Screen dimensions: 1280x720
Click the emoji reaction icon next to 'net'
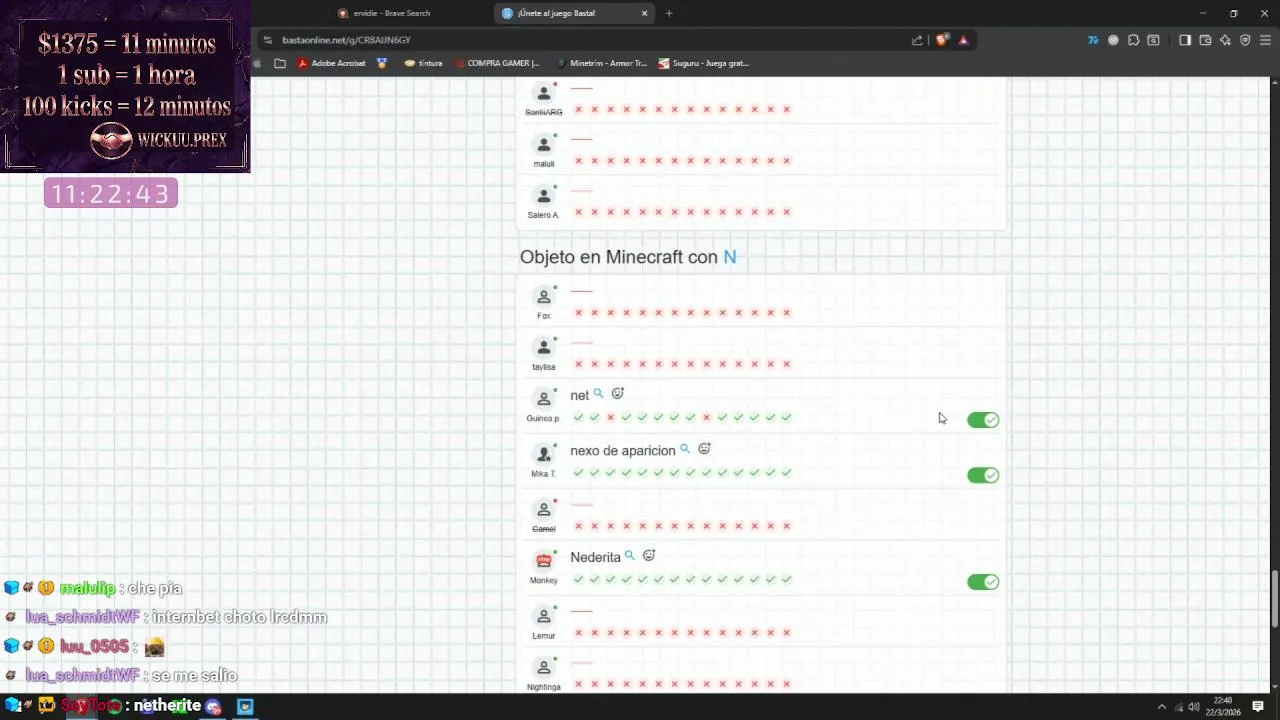(x=617, y=394)
